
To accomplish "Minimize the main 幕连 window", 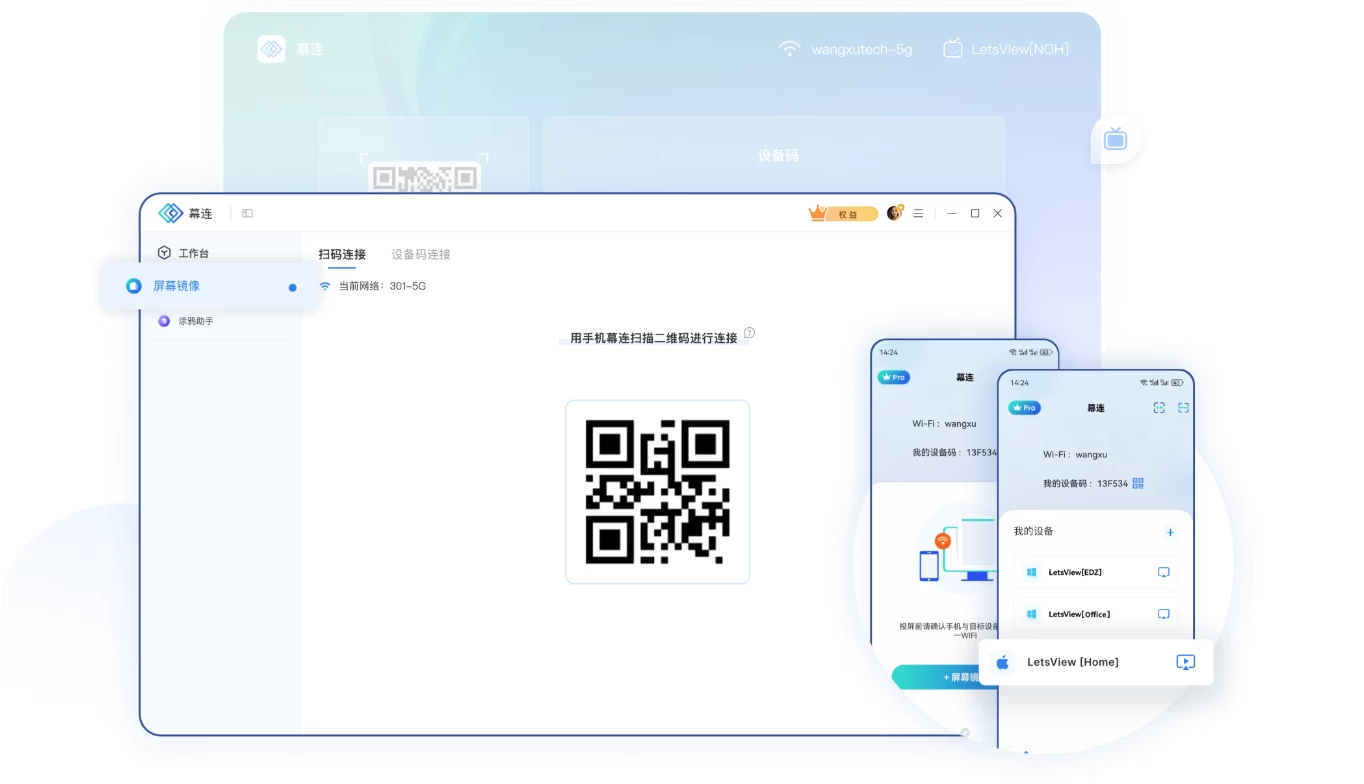I will tap(952, 213).
